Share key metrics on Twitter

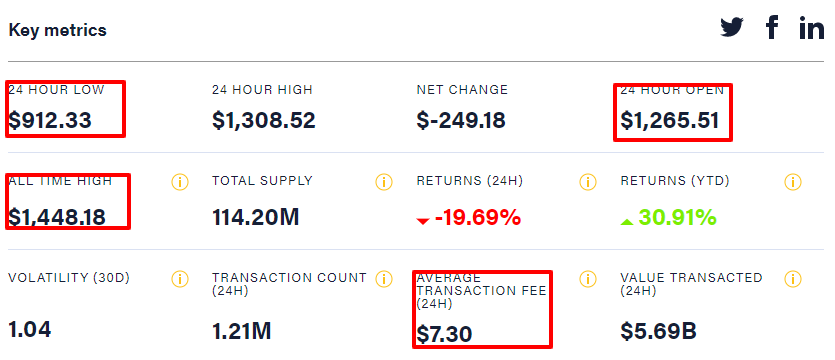tap(732, 27)
